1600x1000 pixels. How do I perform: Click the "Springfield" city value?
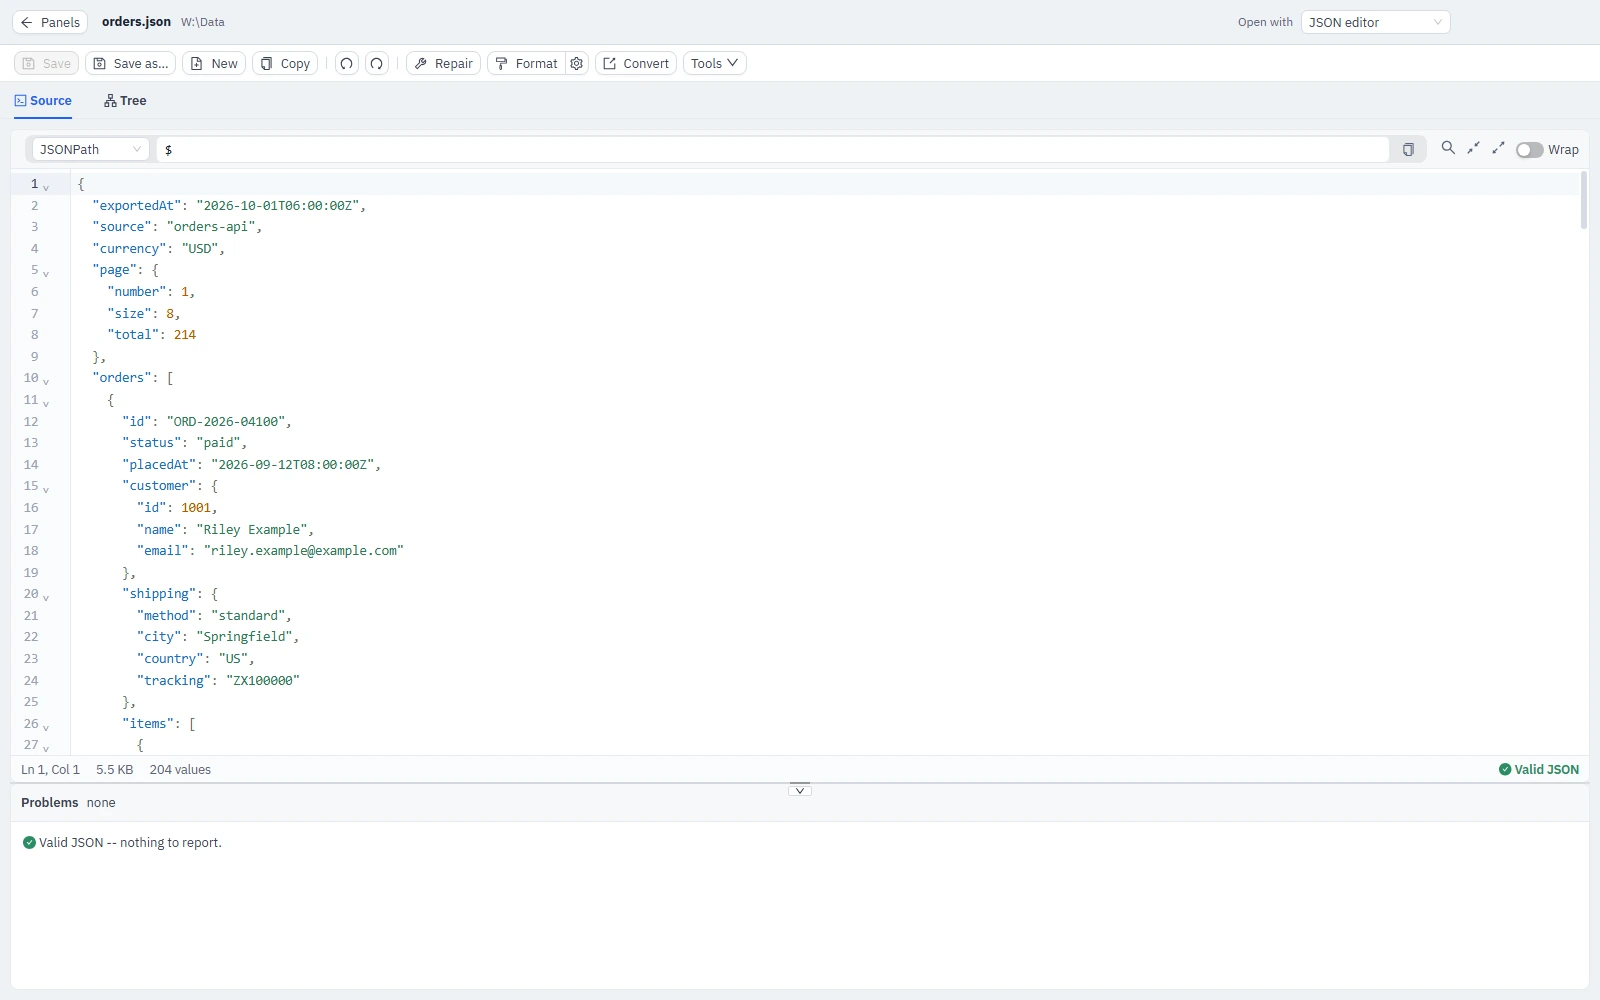point(244,637)
